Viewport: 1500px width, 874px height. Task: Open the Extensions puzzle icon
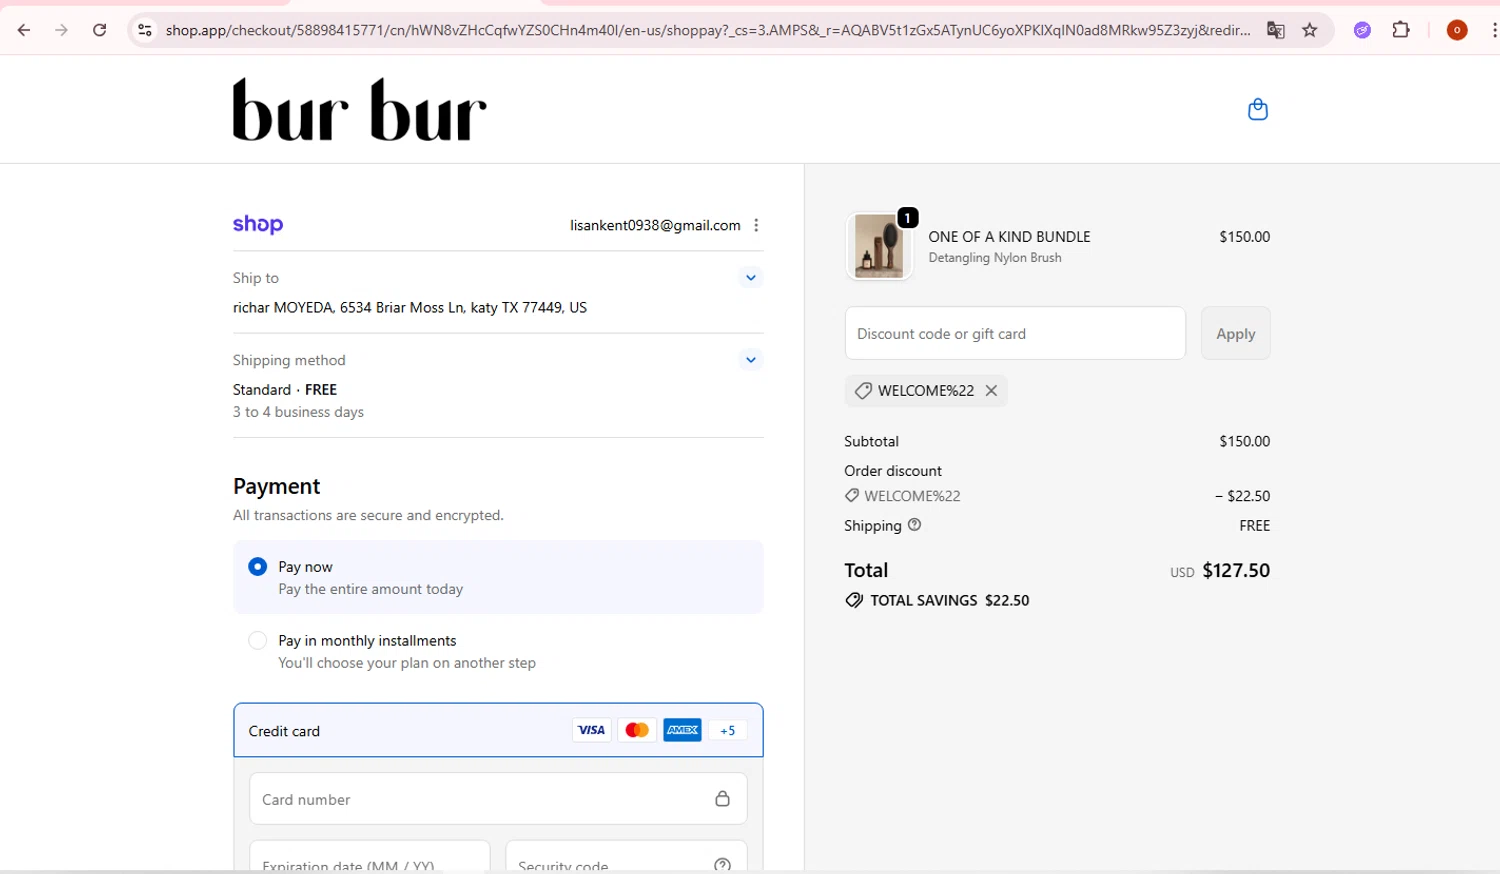(x=1401, y=30)
